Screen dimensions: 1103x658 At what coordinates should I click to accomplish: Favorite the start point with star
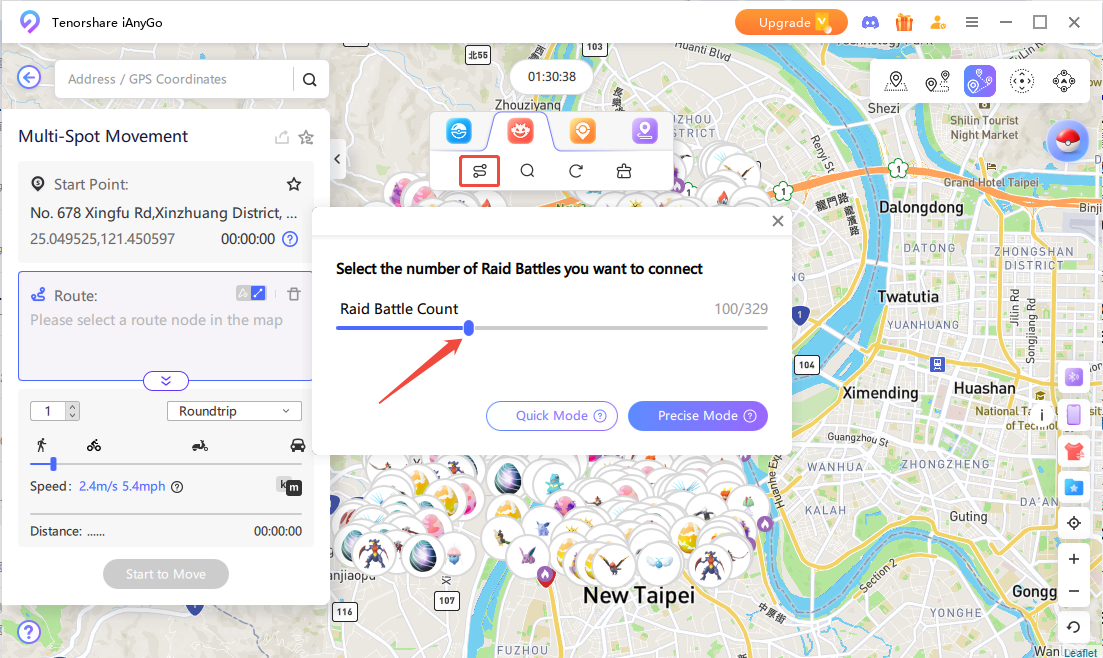click(x=294, y=184)
